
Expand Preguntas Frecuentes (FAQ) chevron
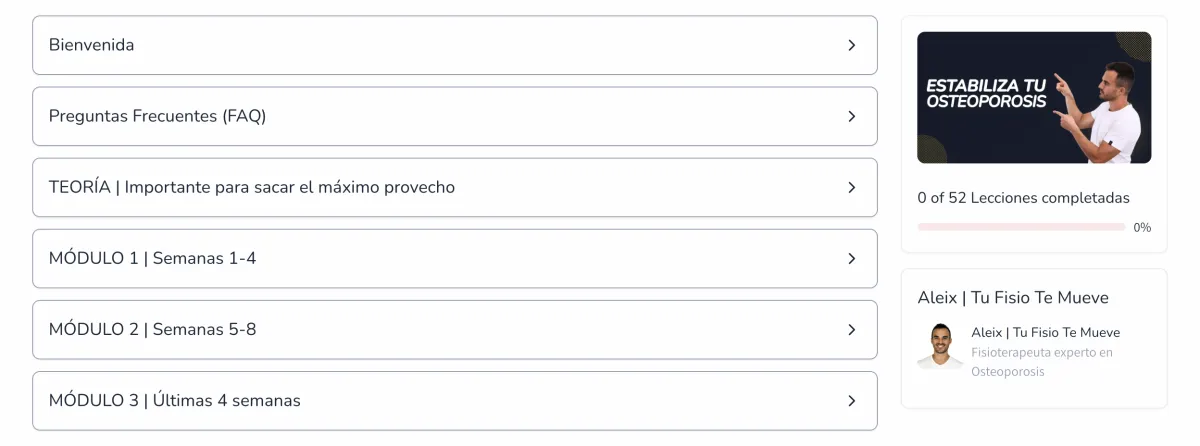coord(851,116)
